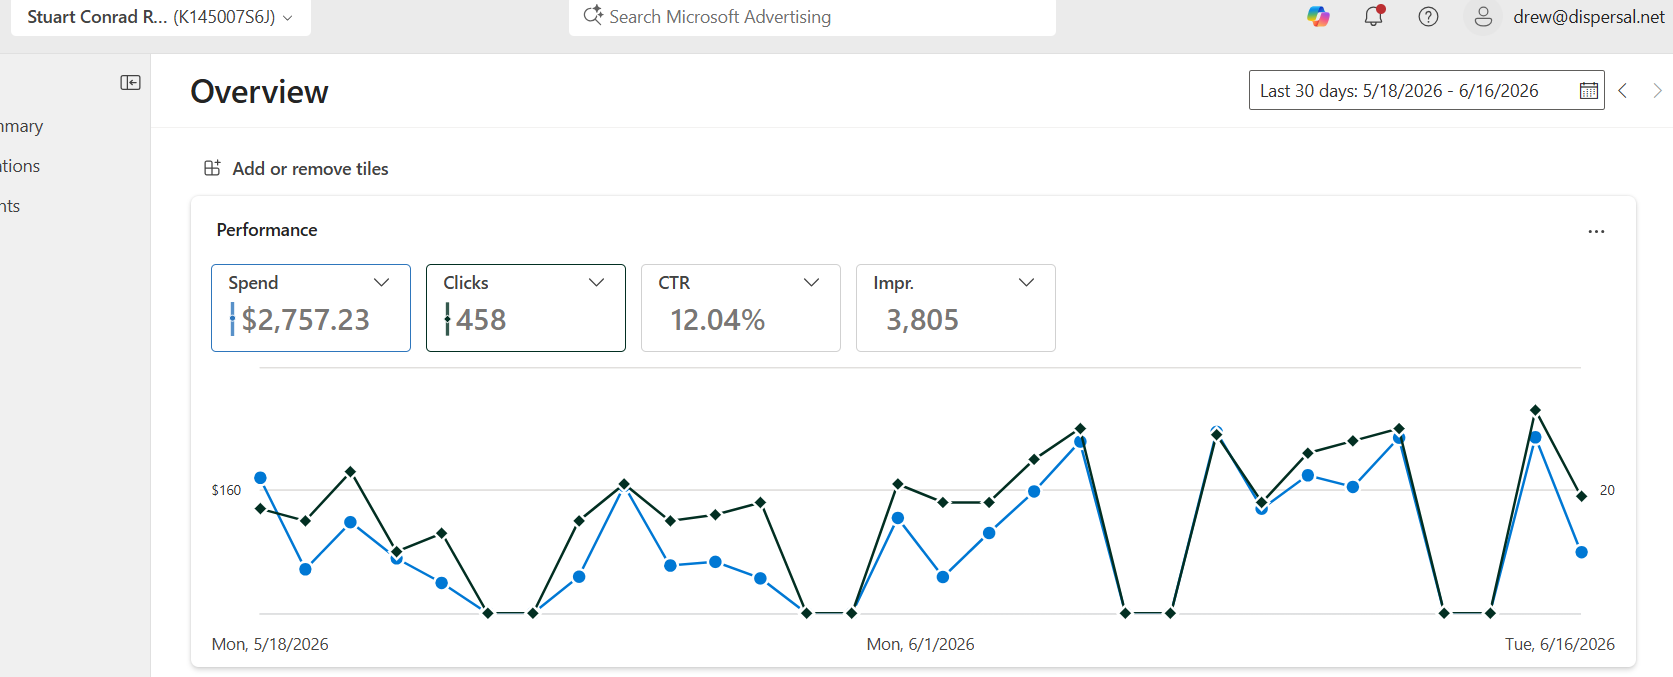Go to the next date range
Image resolution: width=1673 pixels, height=677 pixels.
(1657, 90)
